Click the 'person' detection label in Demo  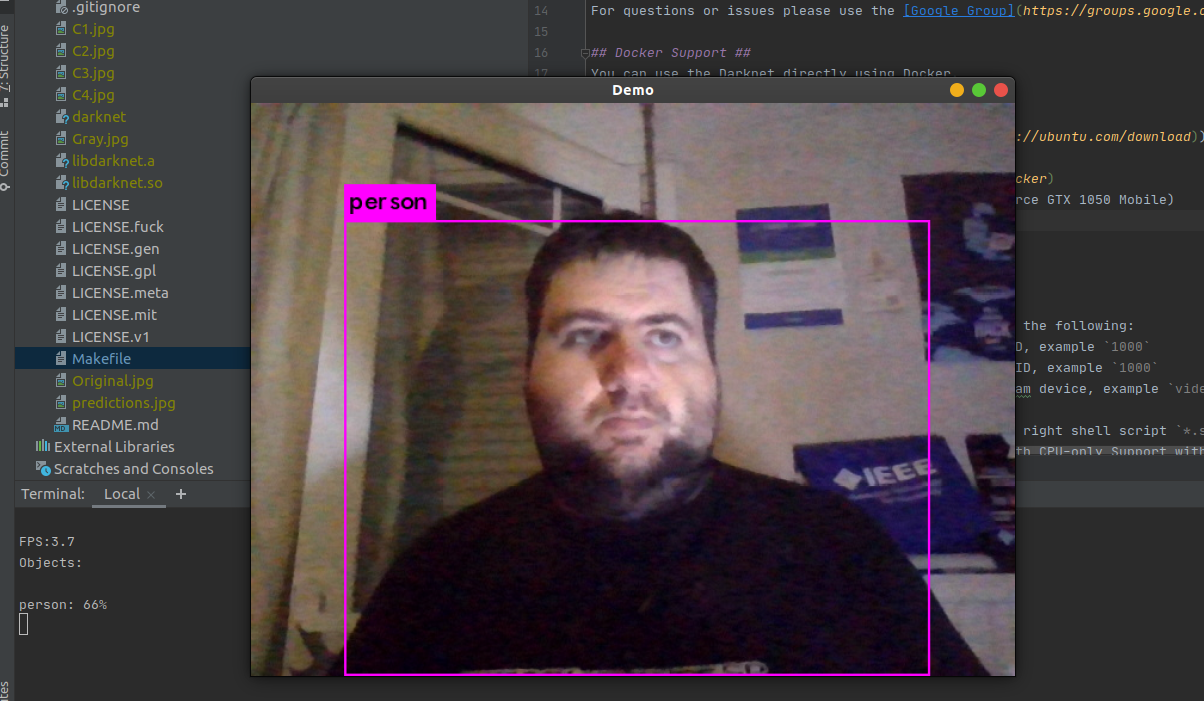[x=390, y=203]
